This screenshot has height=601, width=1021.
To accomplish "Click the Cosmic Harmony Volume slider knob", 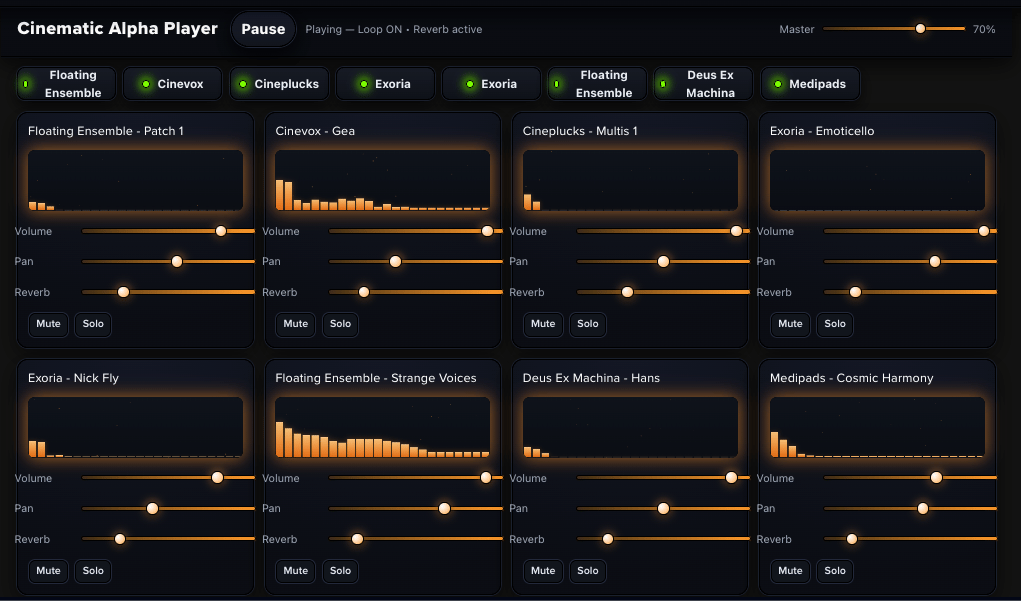I will [936, 478].
